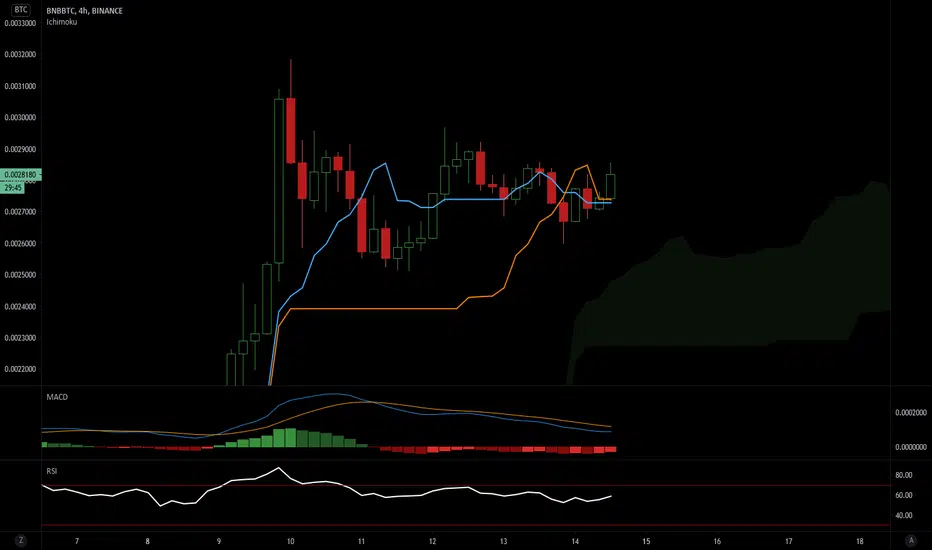Image resolution: width=932 pixels, height=550 pixels.
Task: Select the Ichimoku indicator label
Action: point(62,22)
